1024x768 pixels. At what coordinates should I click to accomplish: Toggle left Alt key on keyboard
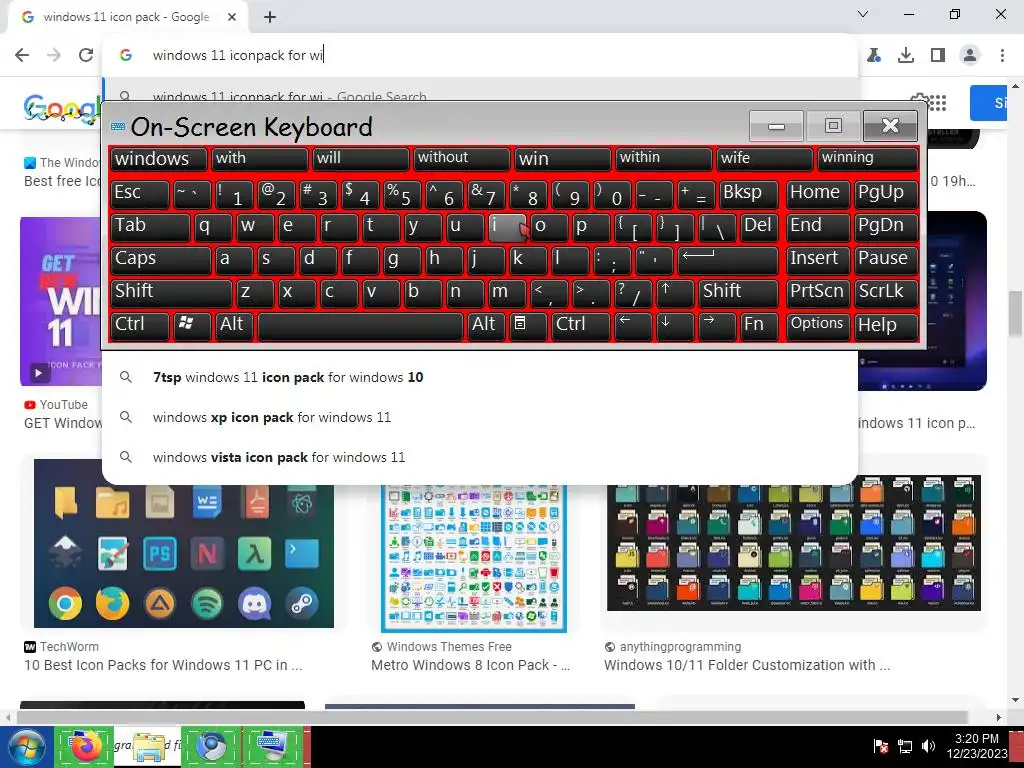(x=234, y=326)
